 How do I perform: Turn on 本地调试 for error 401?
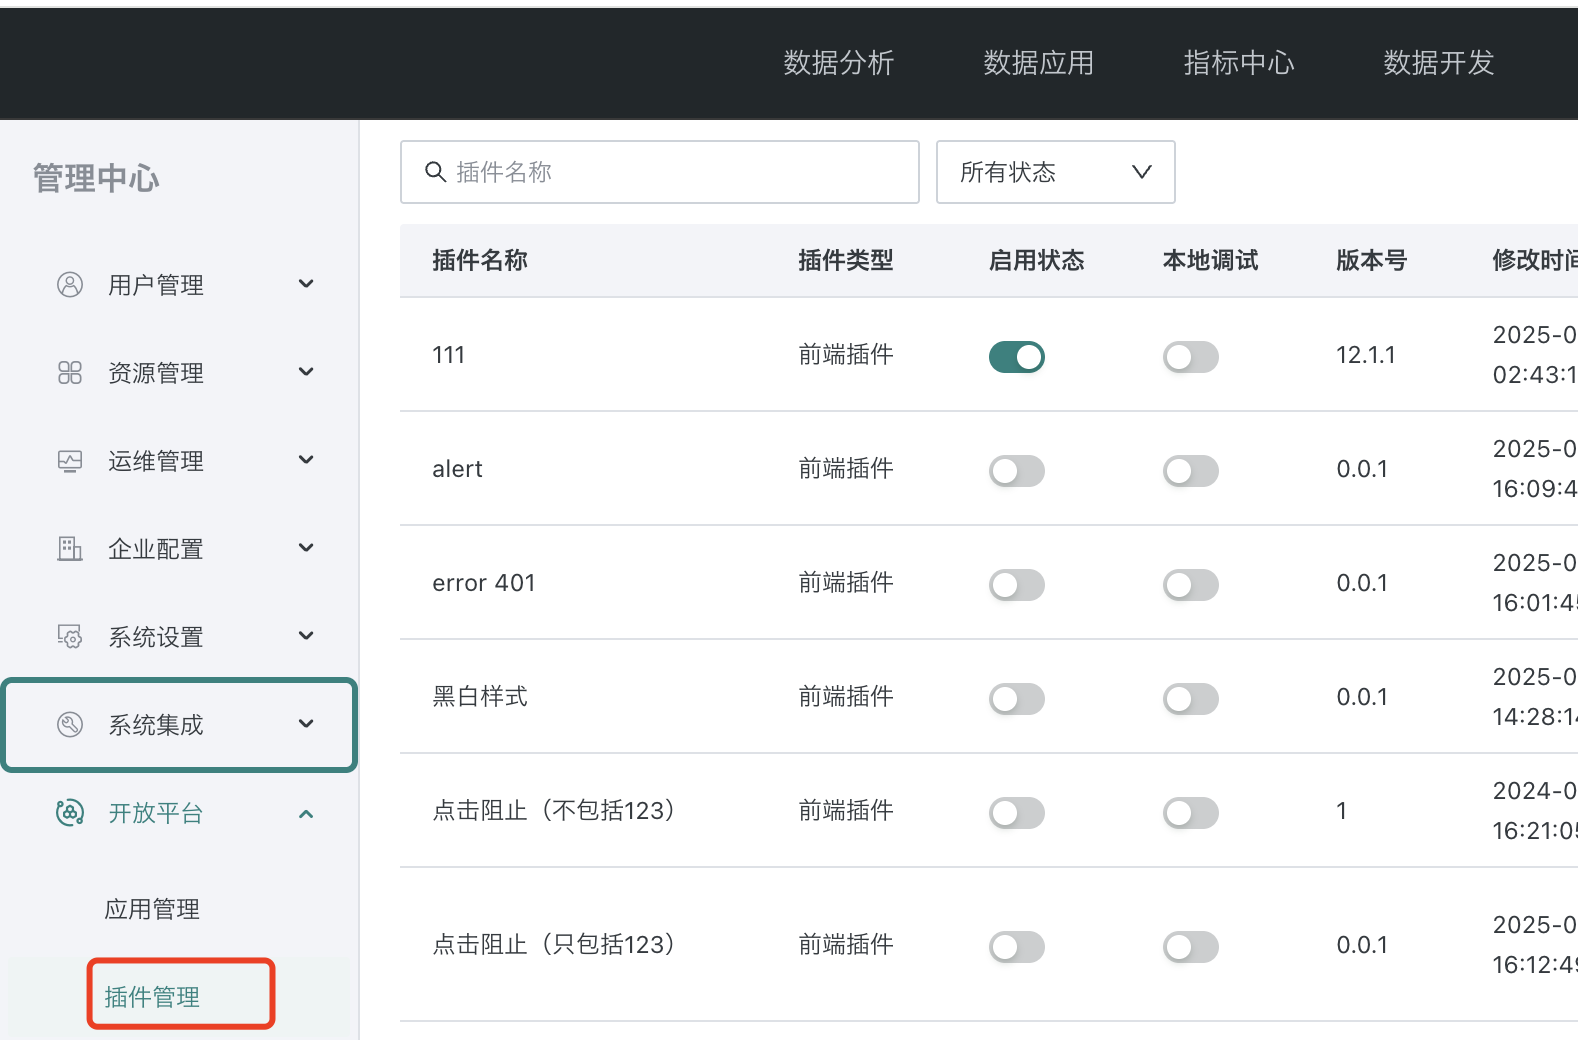pyautogui.click(x=1191, y=585)
